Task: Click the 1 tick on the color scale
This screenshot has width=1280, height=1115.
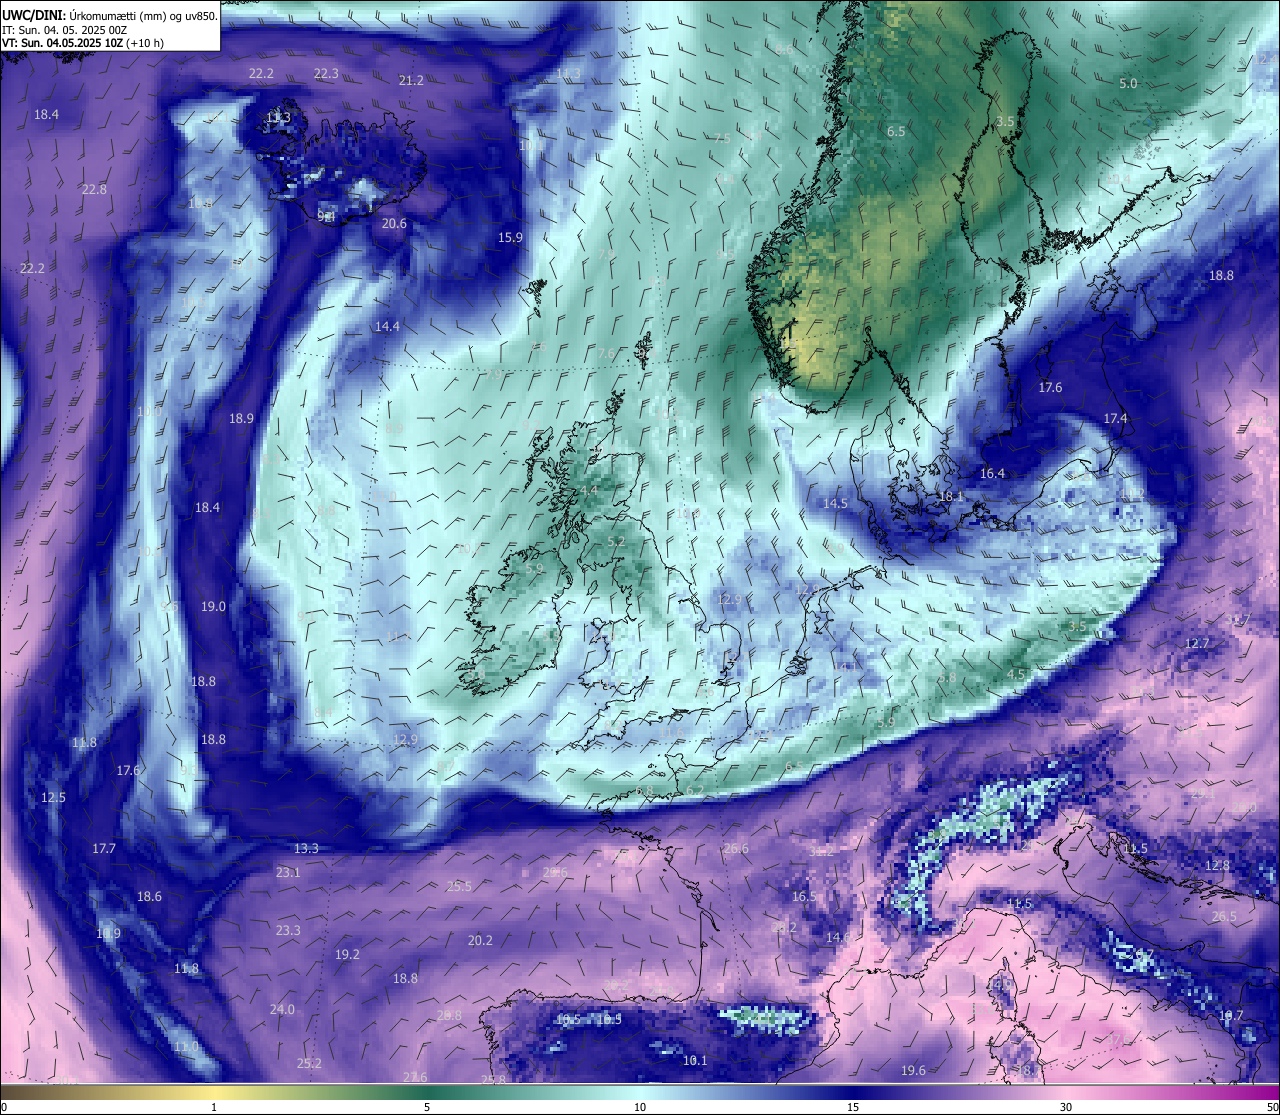Action: pyautogui.click(x=214, y=1107)
